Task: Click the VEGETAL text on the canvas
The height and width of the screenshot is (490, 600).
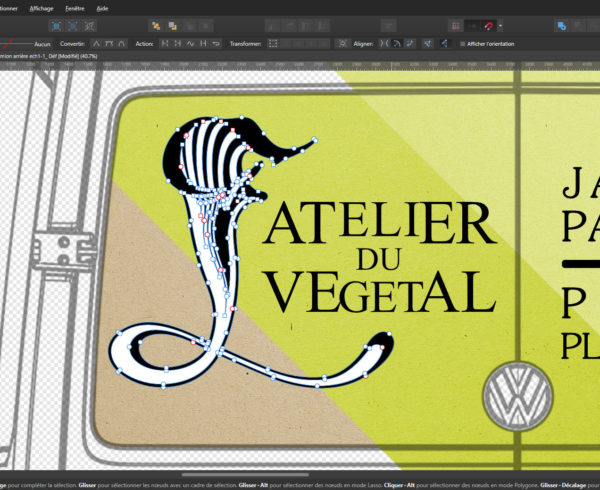Action: (380, 292)
